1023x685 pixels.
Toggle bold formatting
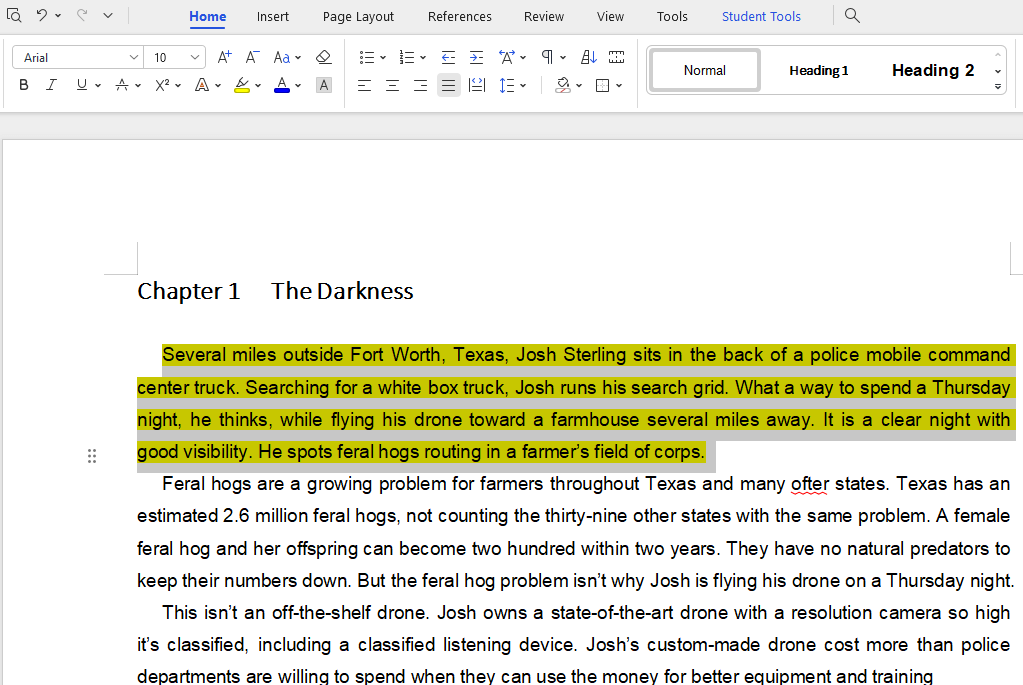pyautogui.click(x=24, y=86)
